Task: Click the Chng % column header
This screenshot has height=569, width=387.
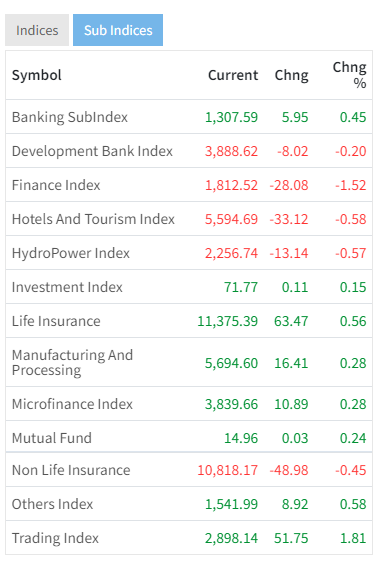Action: 350,75
